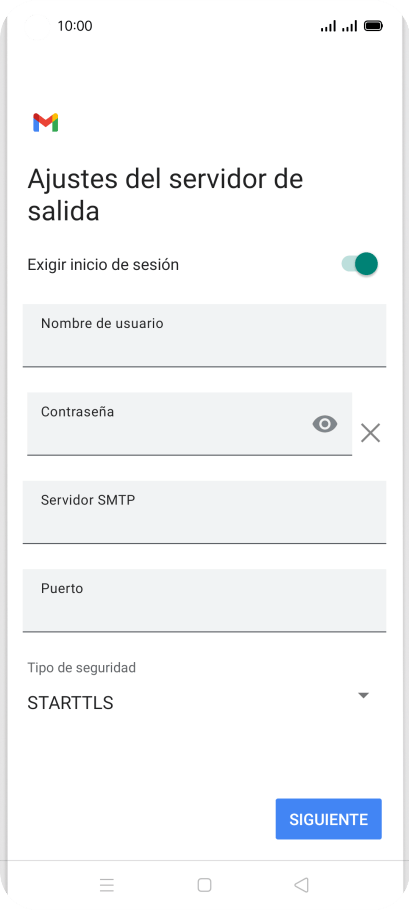Focus the Nombre de usuario field

(x=204, y=335)
